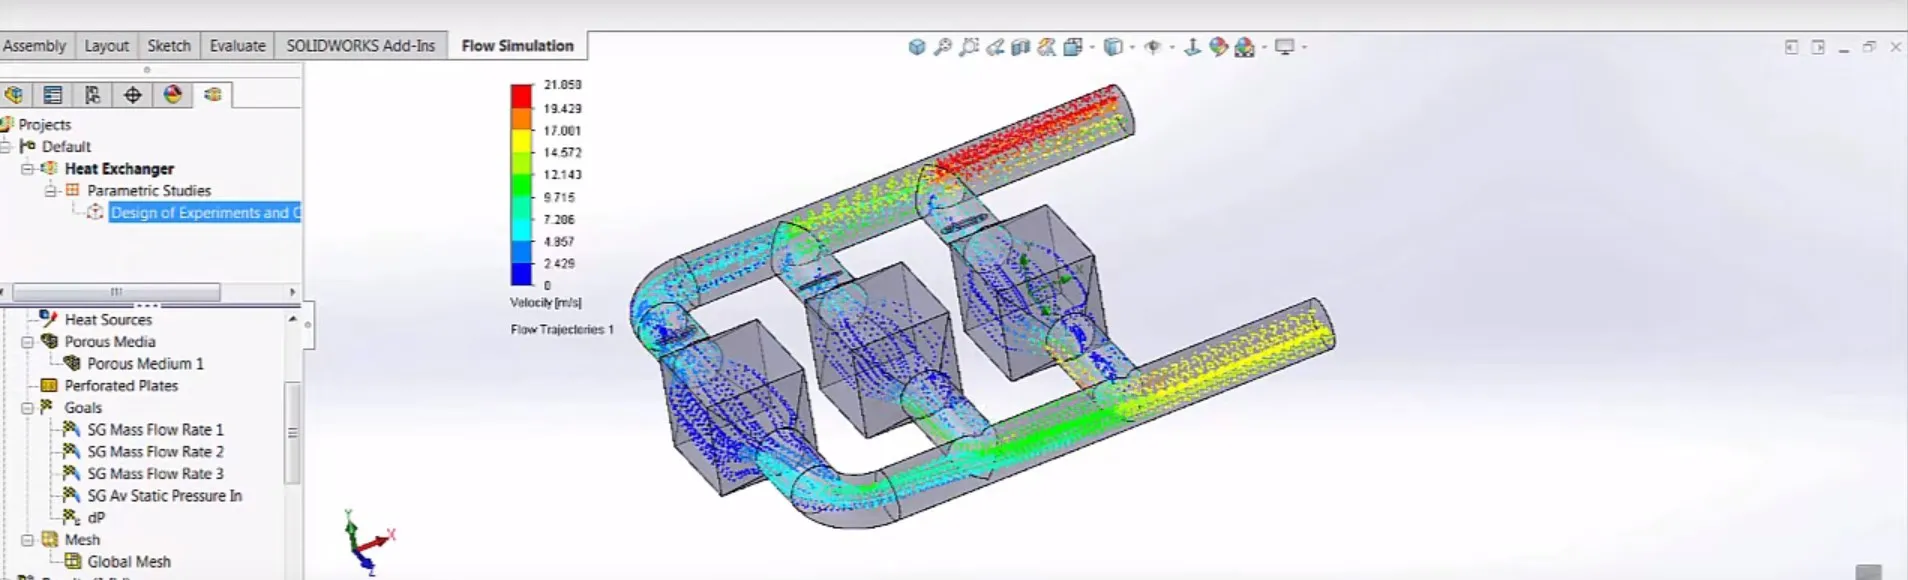Activate the Section View tool

tap(1020, 47)
